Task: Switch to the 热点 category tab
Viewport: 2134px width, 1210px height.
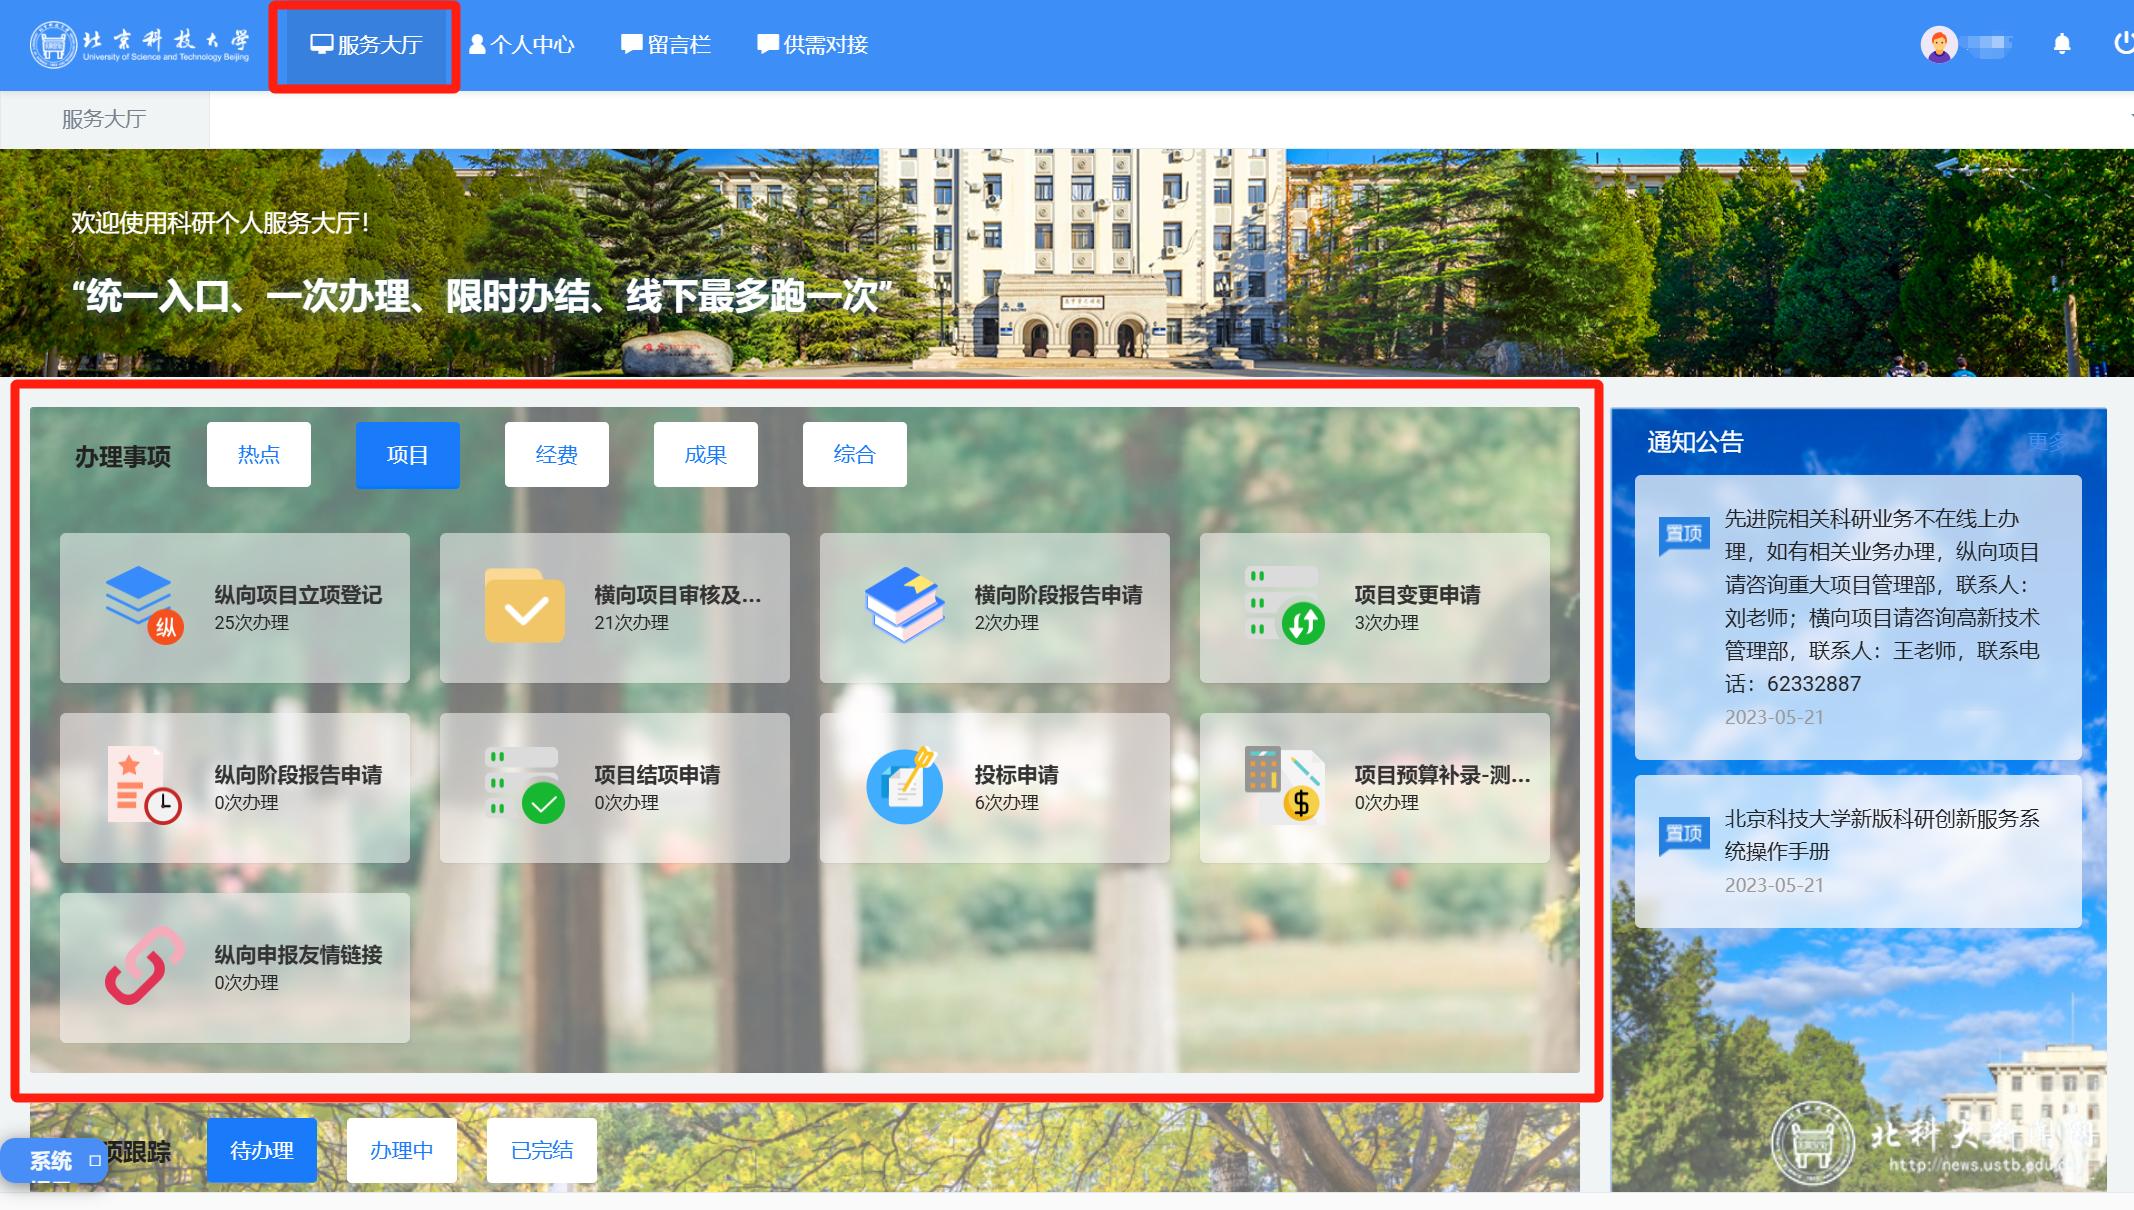Action: coord(259,455)
